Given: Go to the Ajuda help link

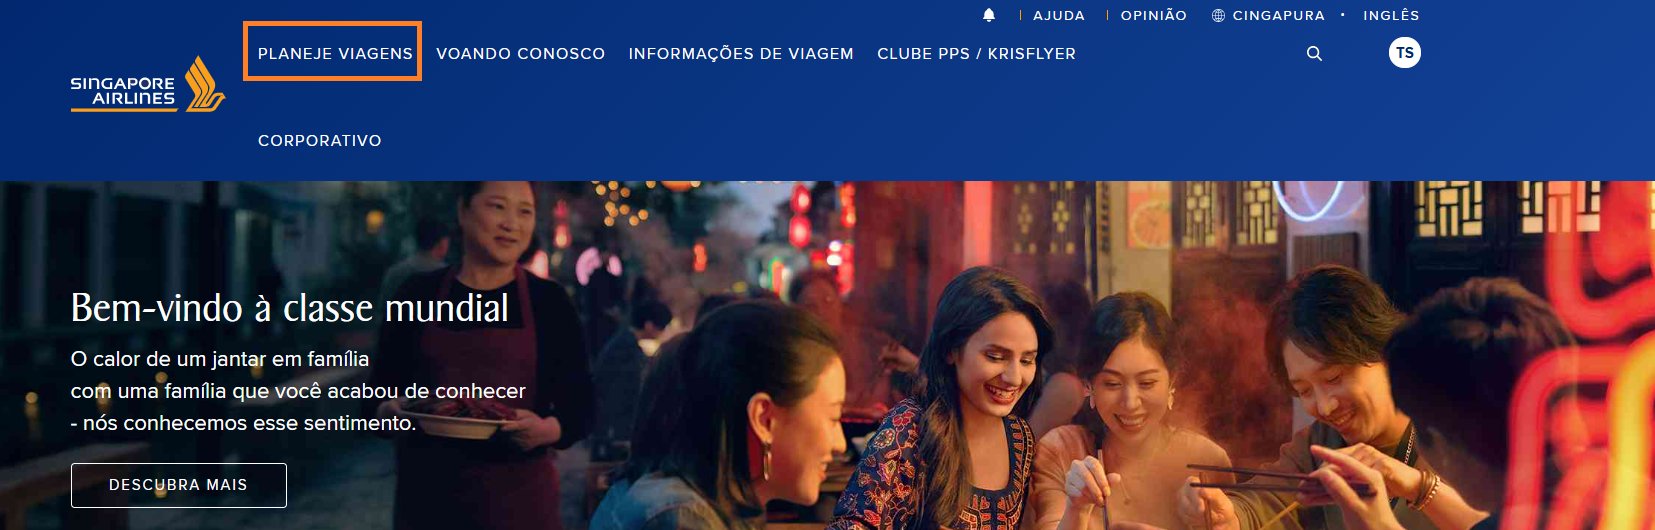Looking at the screenshot, I should [1059, 16].
